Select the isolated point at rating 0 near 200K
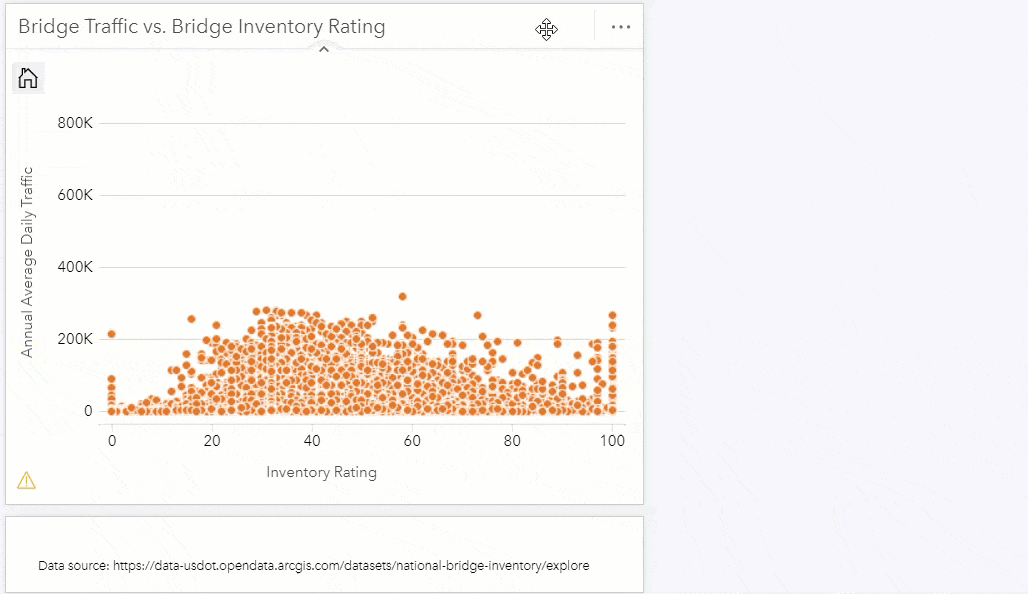Viewport: 1028px width, 594px height. point(112,334)
